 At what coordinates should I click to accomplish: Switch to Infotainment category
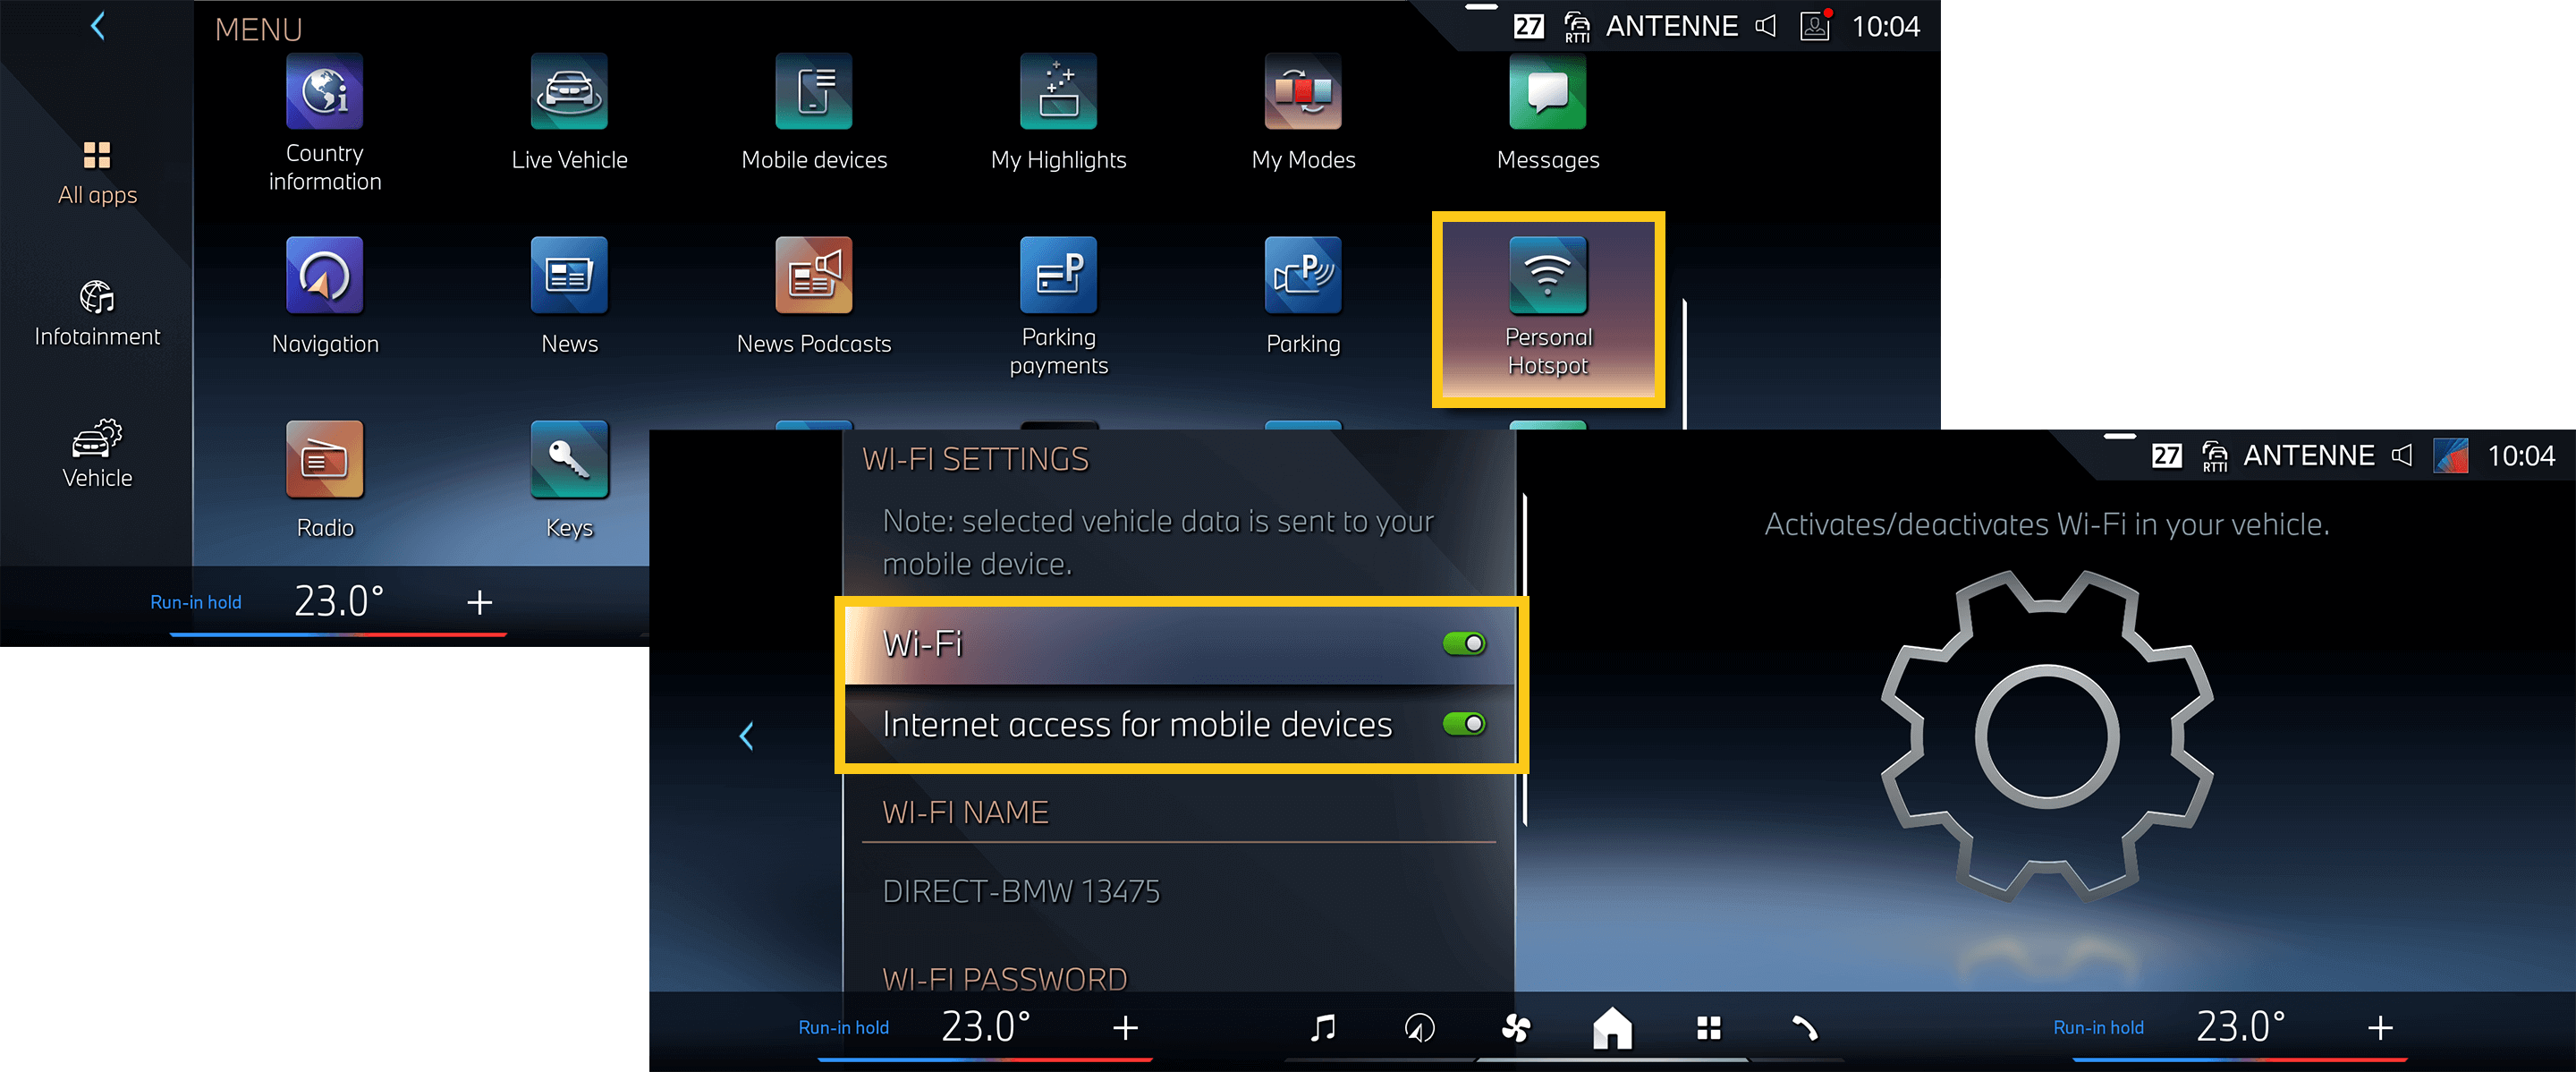coord(97,314)
